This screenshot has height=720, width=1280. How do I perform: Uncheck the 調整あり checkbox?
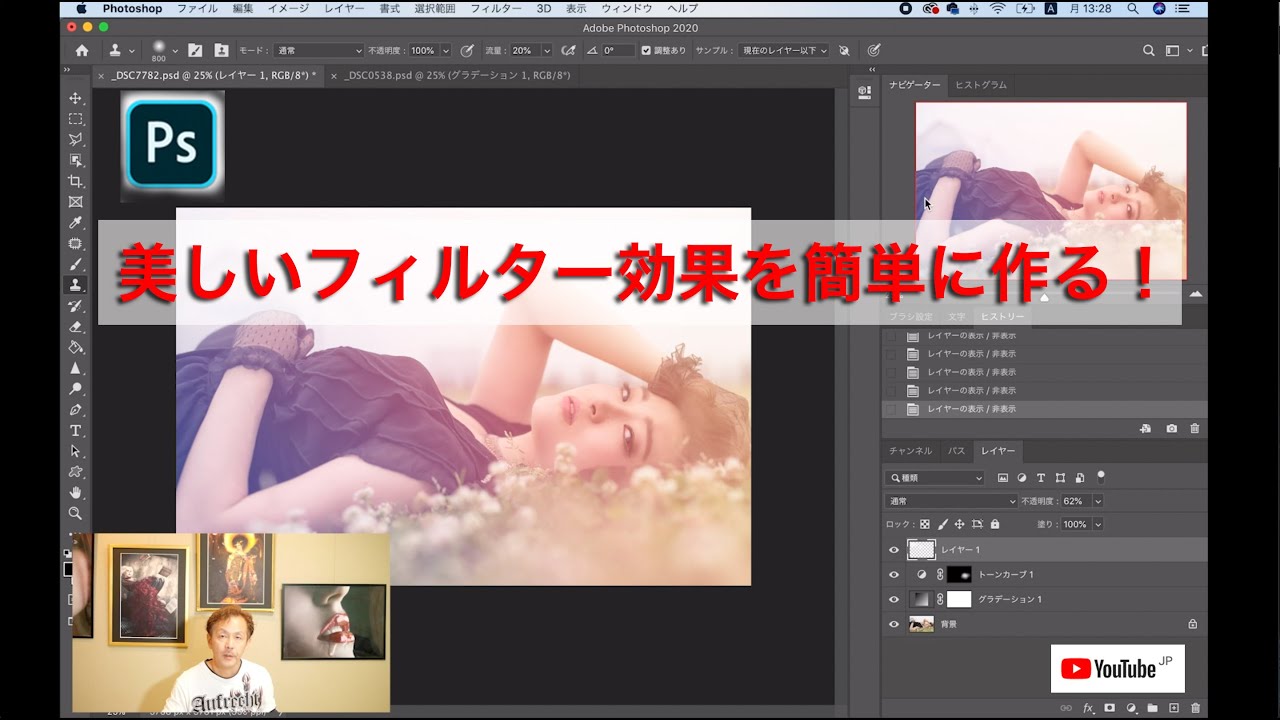(646, 50)
